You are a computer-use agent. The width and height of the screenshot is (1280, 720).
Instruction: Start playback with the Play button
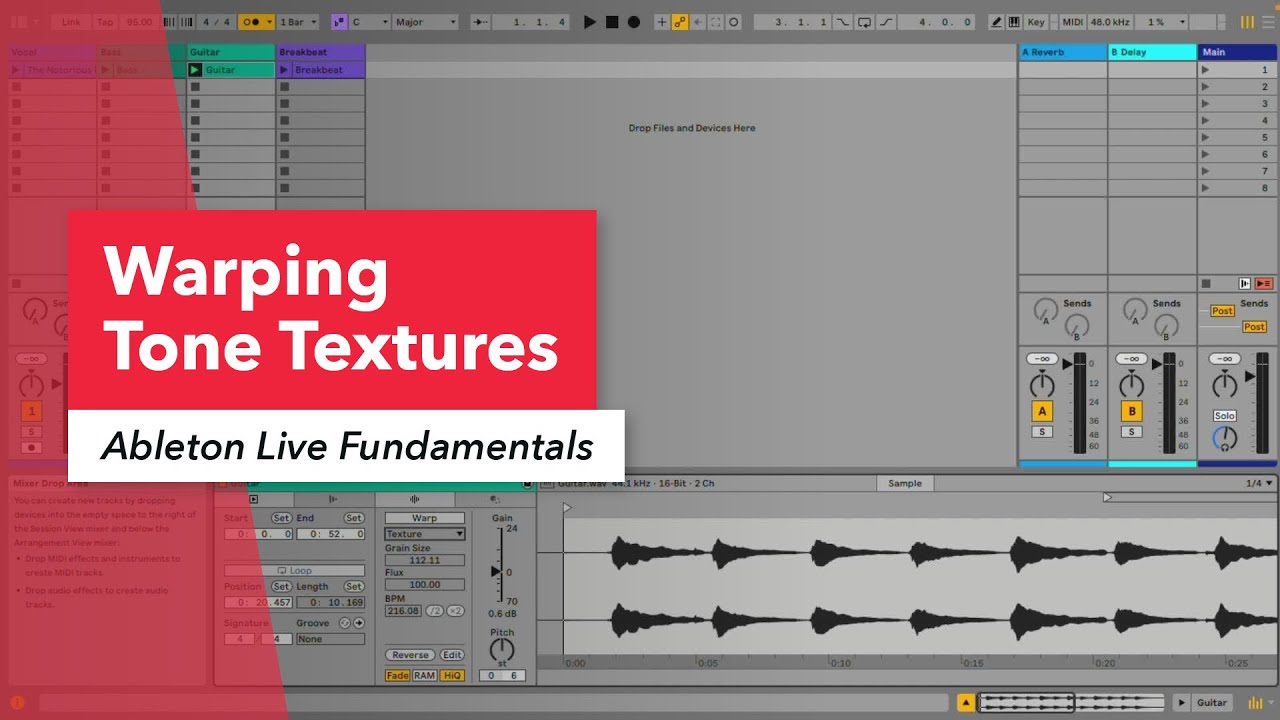(x=590, y=22)
